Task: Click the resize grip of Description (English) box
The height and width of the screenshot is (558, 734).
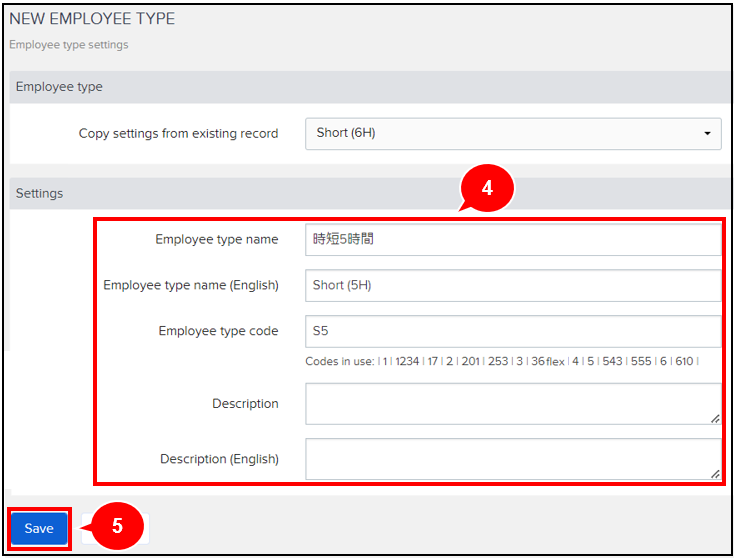Action: (x=715, y=474)
